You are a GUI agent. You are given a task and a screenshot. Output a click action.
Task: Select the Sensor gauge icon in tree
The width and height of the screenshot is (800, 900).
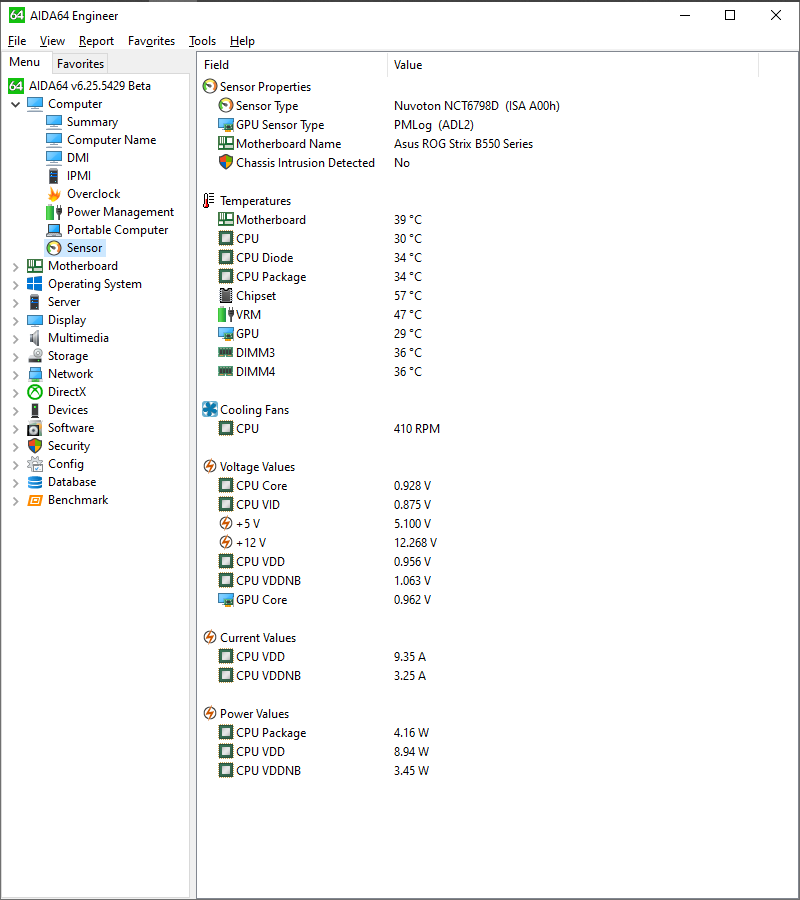pyautogui.click(x=54, y=248)
